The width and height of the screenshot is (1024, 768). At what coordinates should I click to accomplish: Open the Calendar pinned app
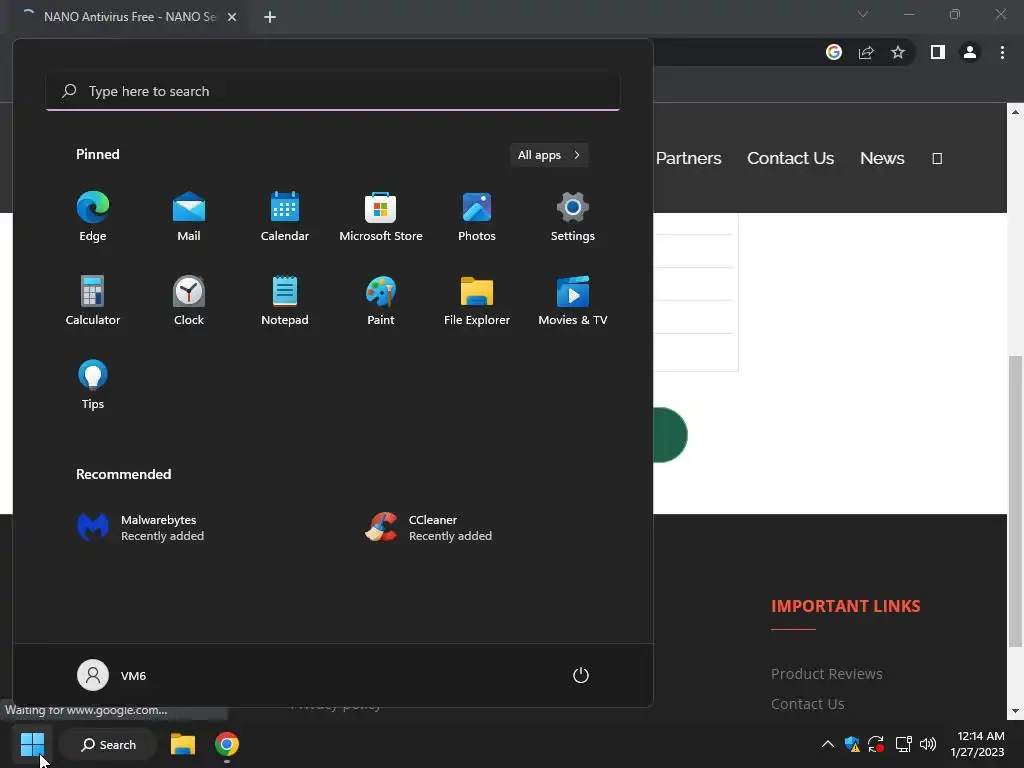(x=285, y=217)
